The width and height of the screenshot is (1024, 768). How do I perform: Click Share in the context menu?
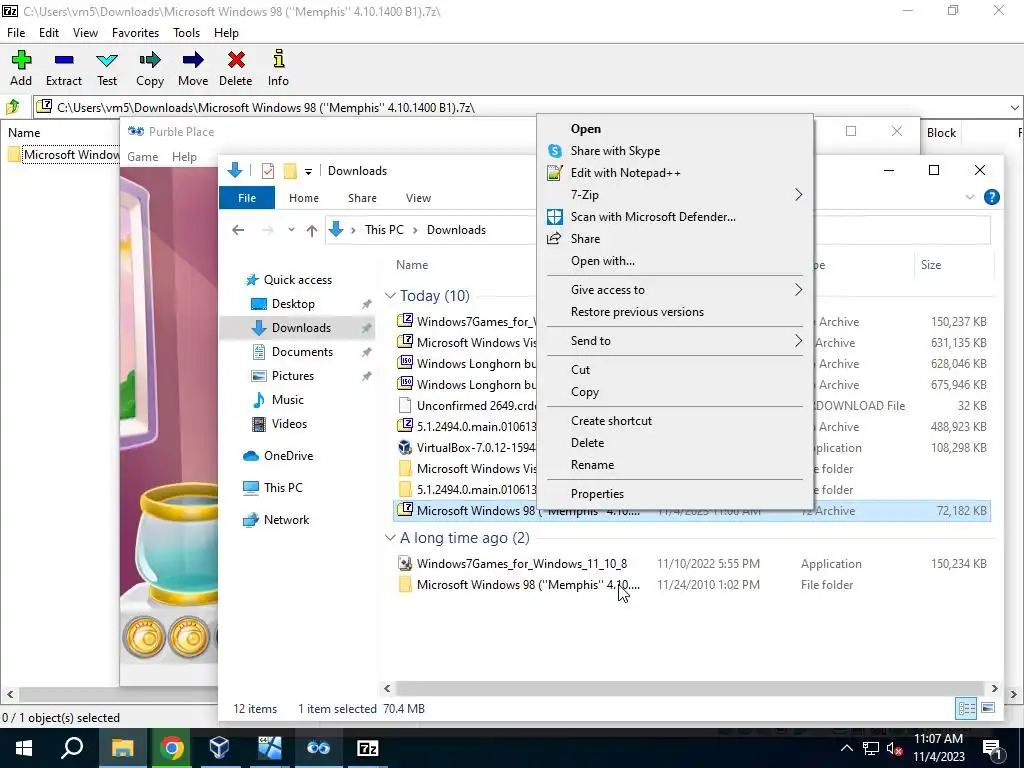click(x=675, y=239)
